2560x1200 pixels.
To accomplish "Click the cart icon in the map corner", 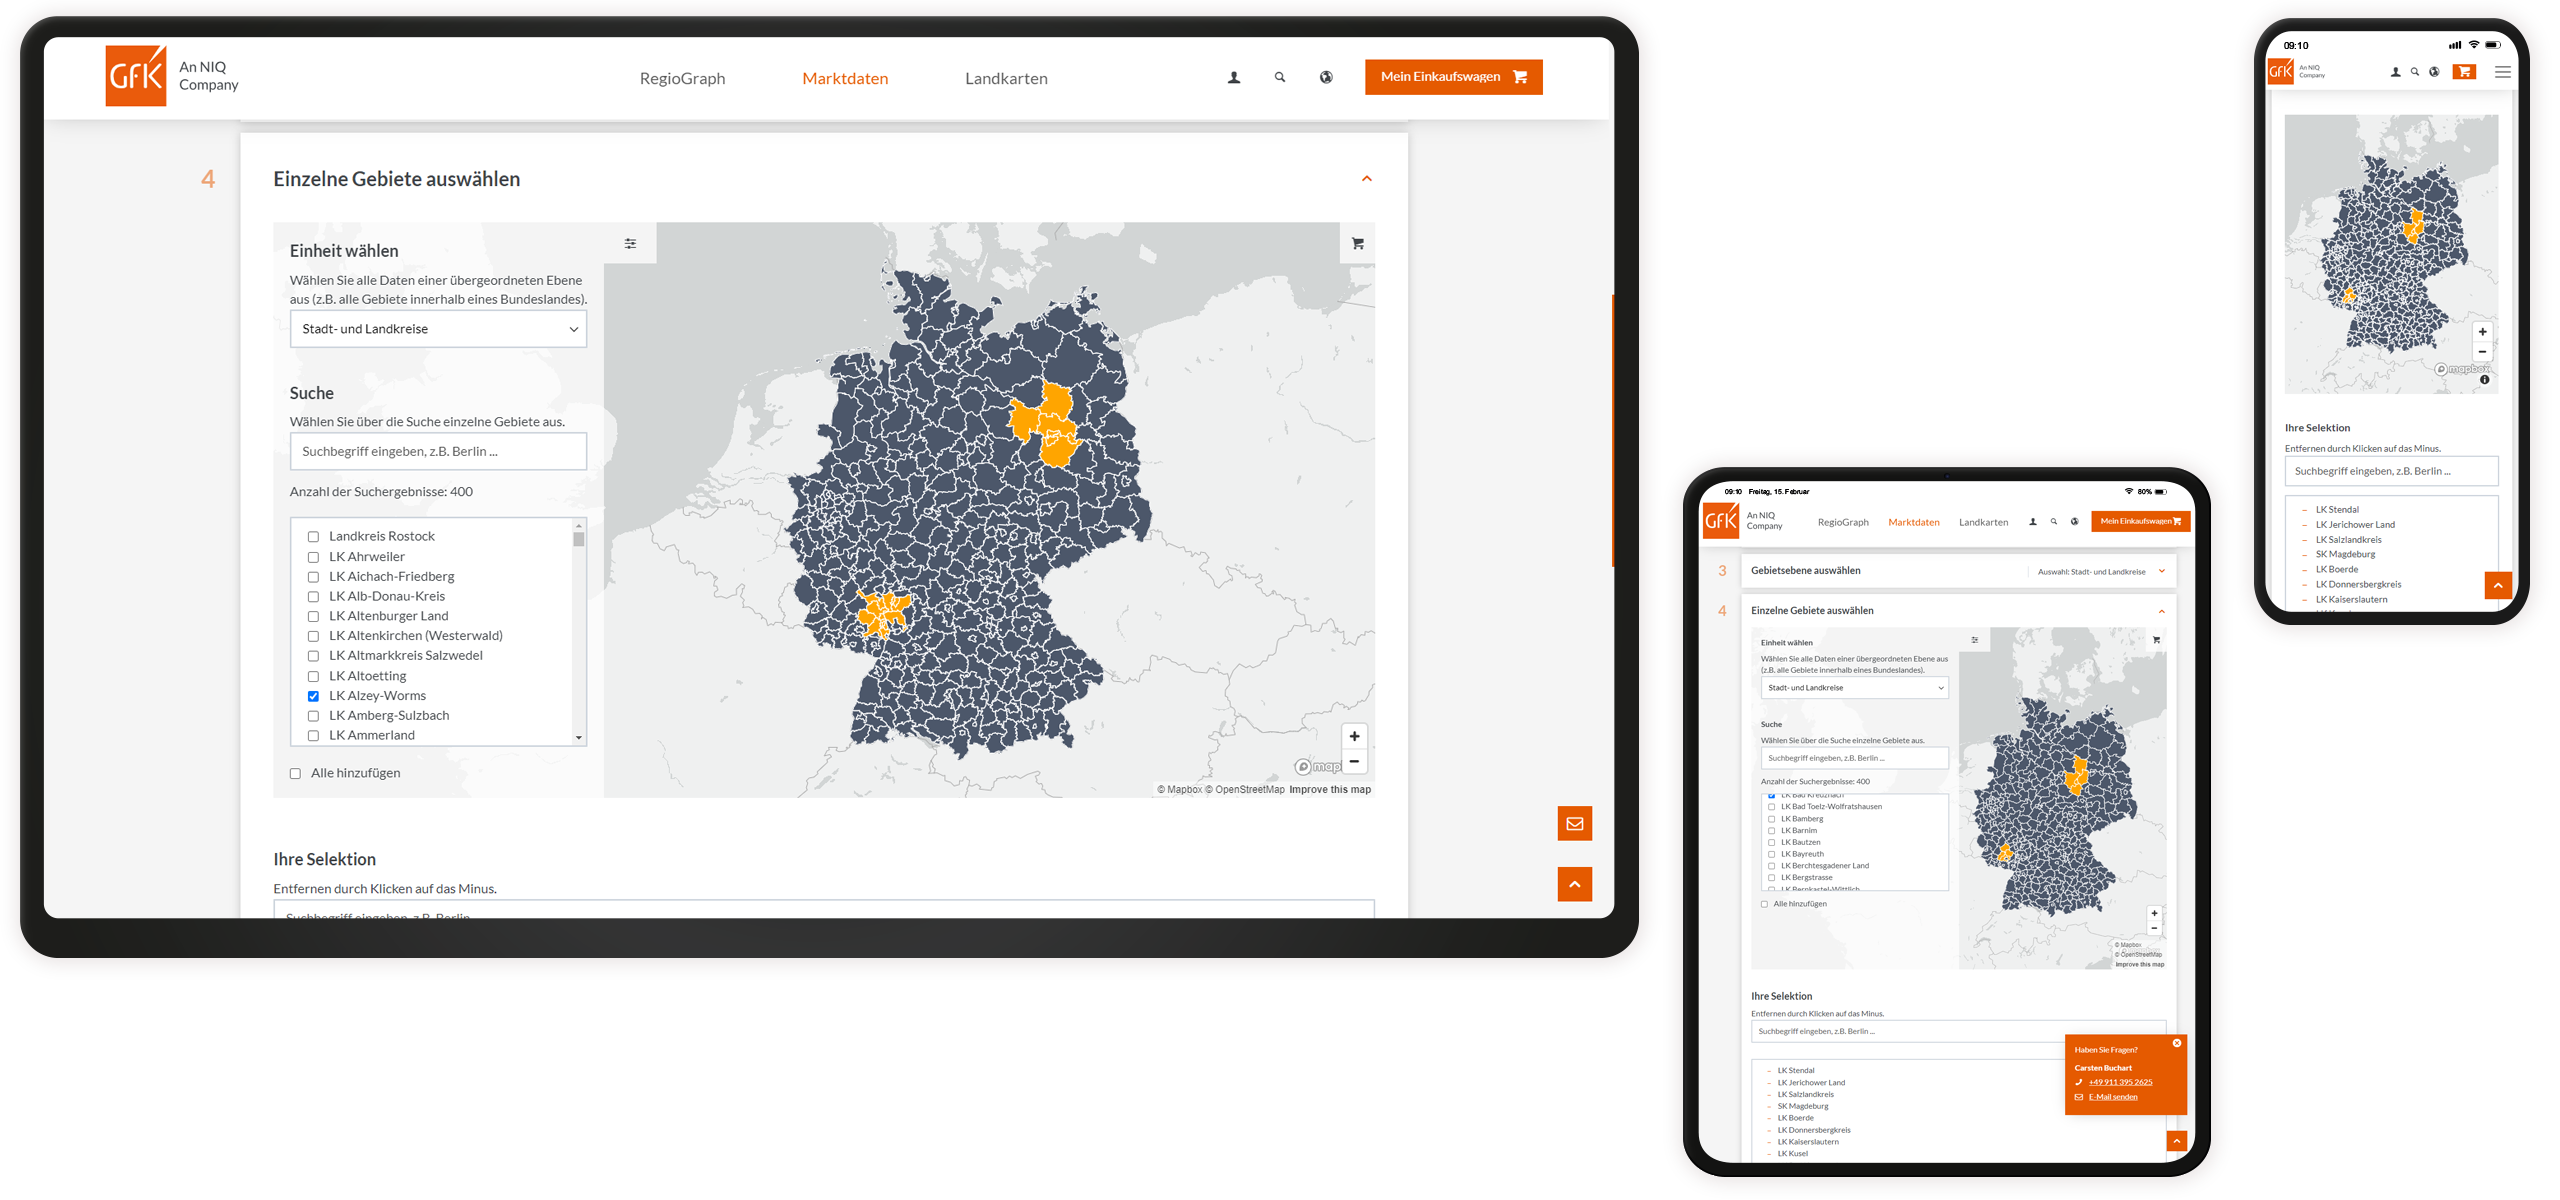I will [1357, 243].
